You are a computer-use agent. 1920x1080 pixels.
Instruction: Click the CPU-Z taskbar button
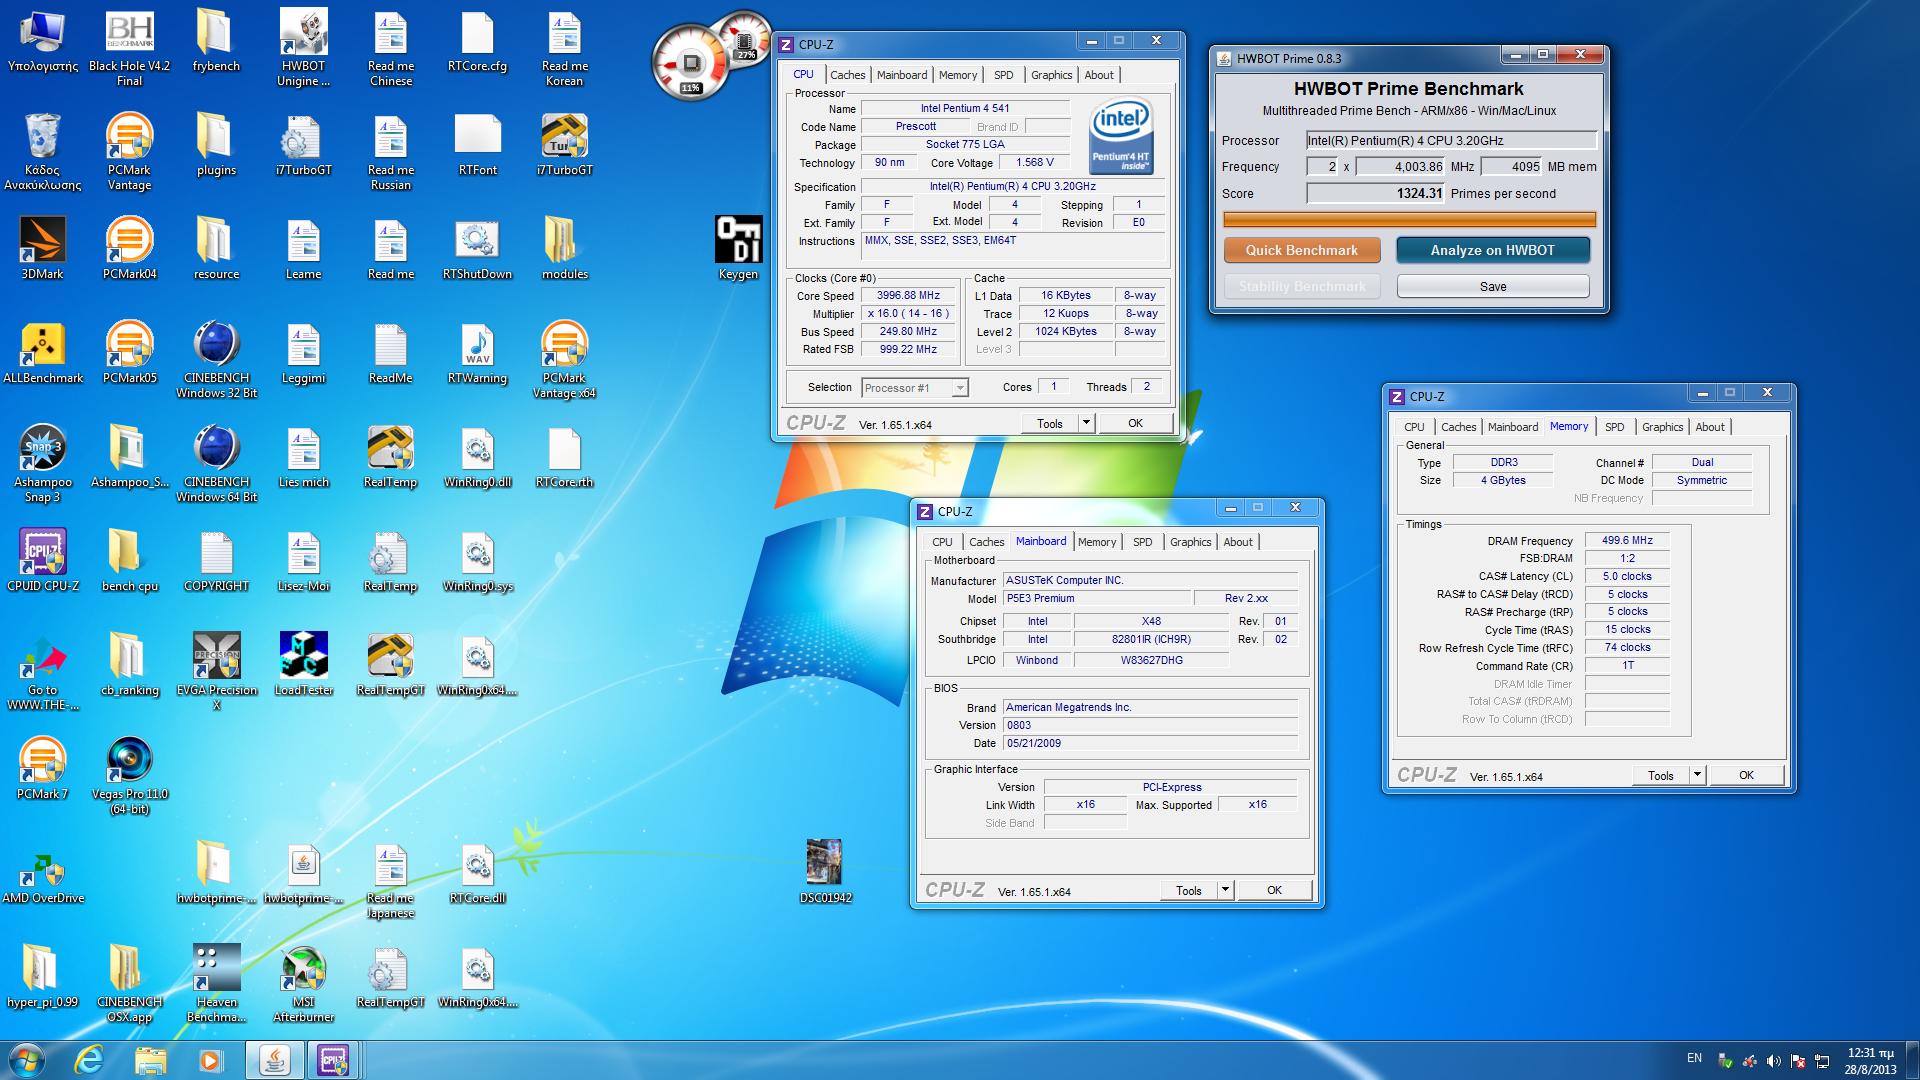click(333, 1059)
